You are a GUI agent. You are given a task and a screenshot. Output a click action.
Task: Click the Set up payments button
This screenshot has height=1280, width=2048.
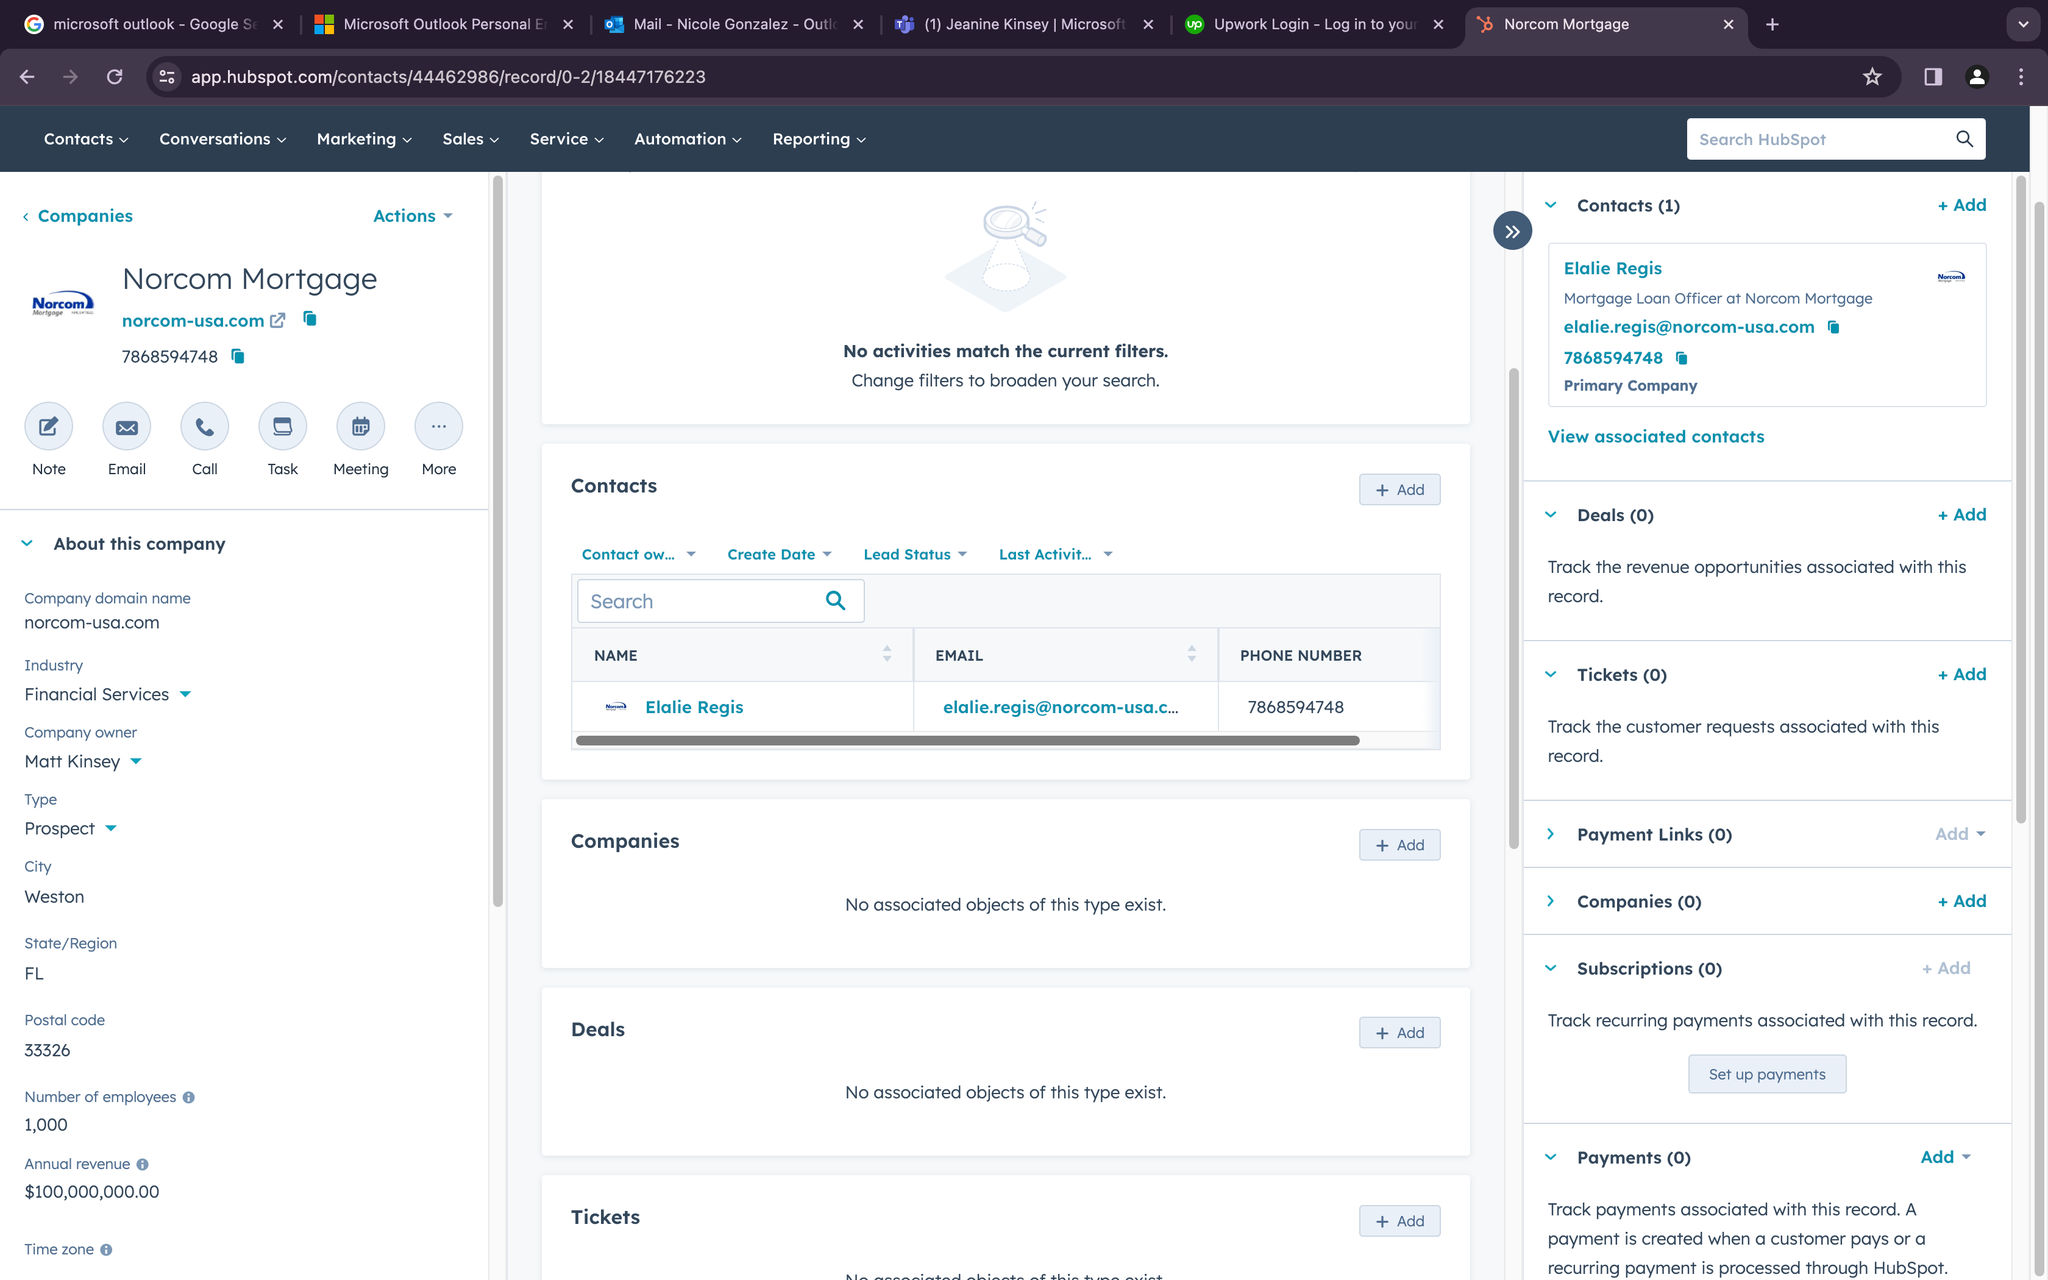(x=1766, y=1074)
